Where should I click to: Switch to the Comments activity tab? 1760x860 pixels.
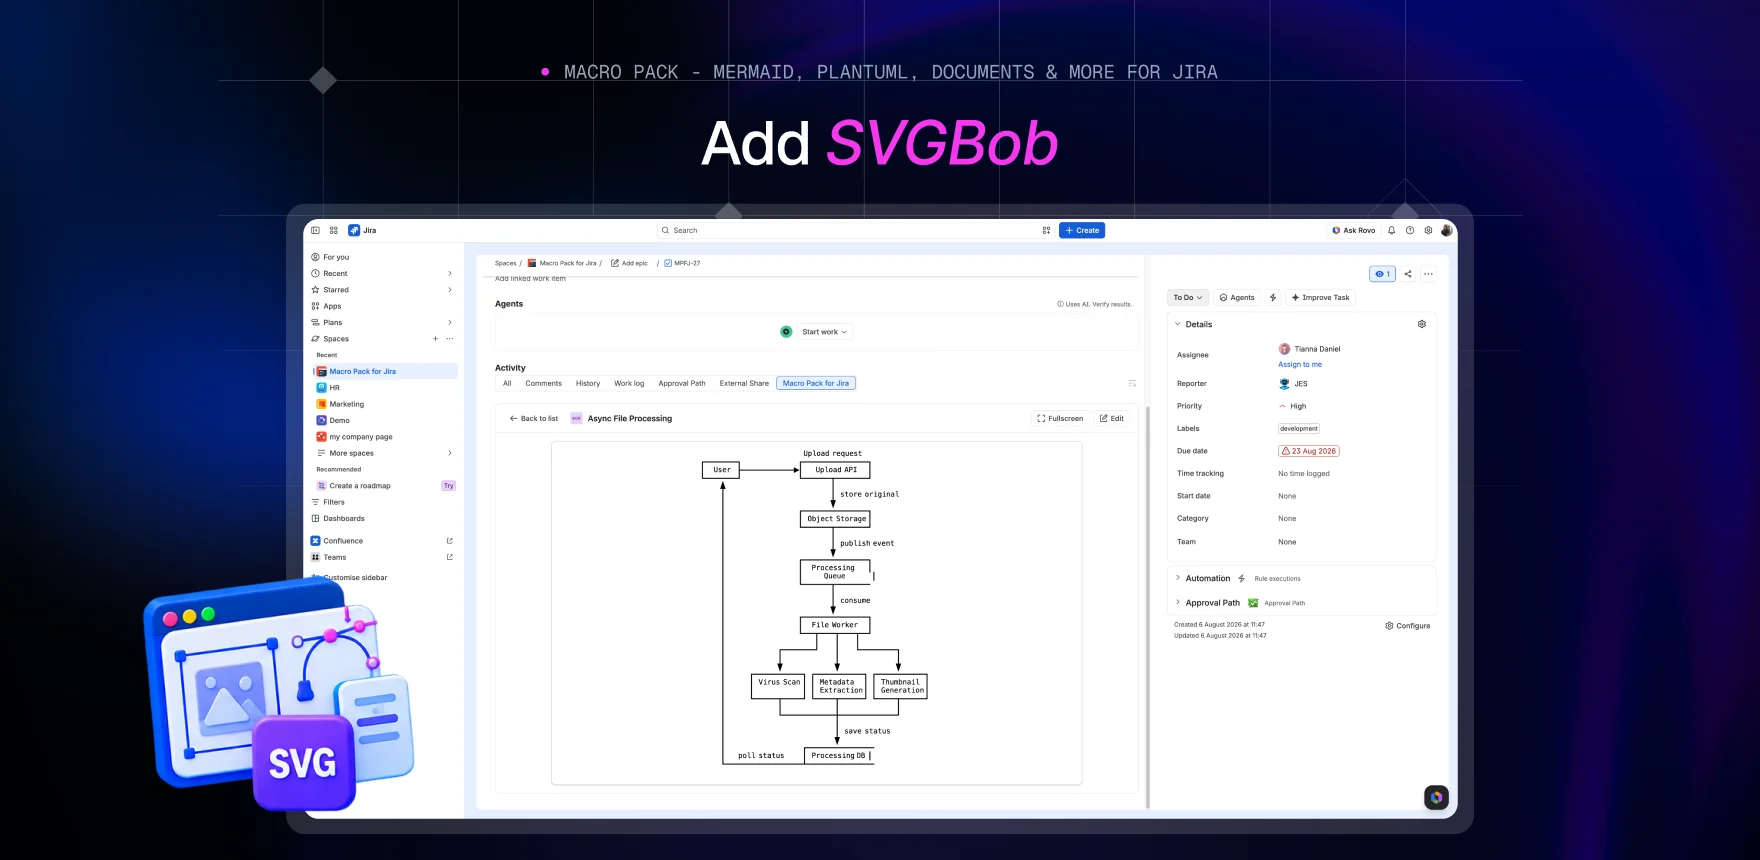(543, 383)
